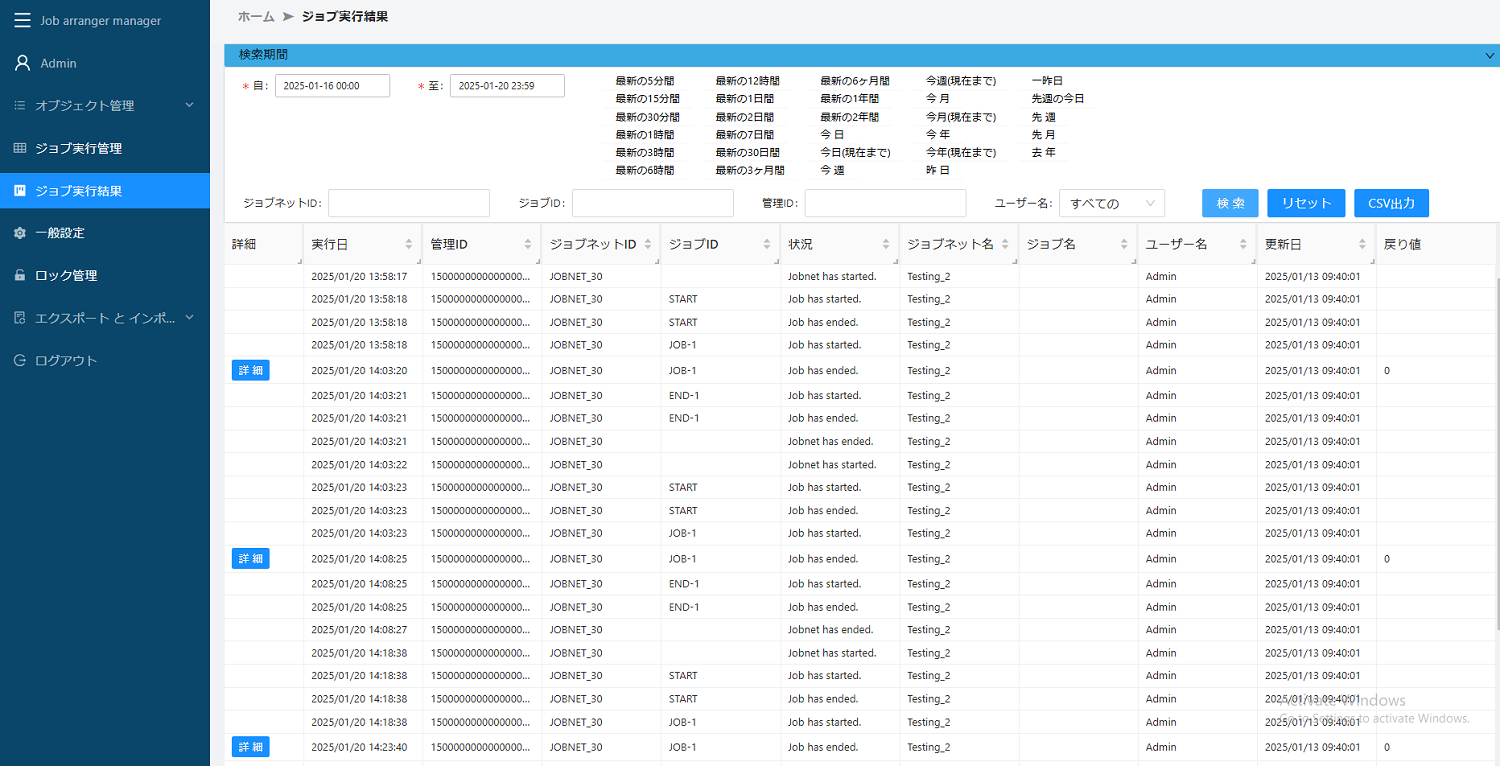Collapse the 検索期間 panel chevron
Image resolution: width=1500 pixels, height=766 pixels.
coord(1489,56)
